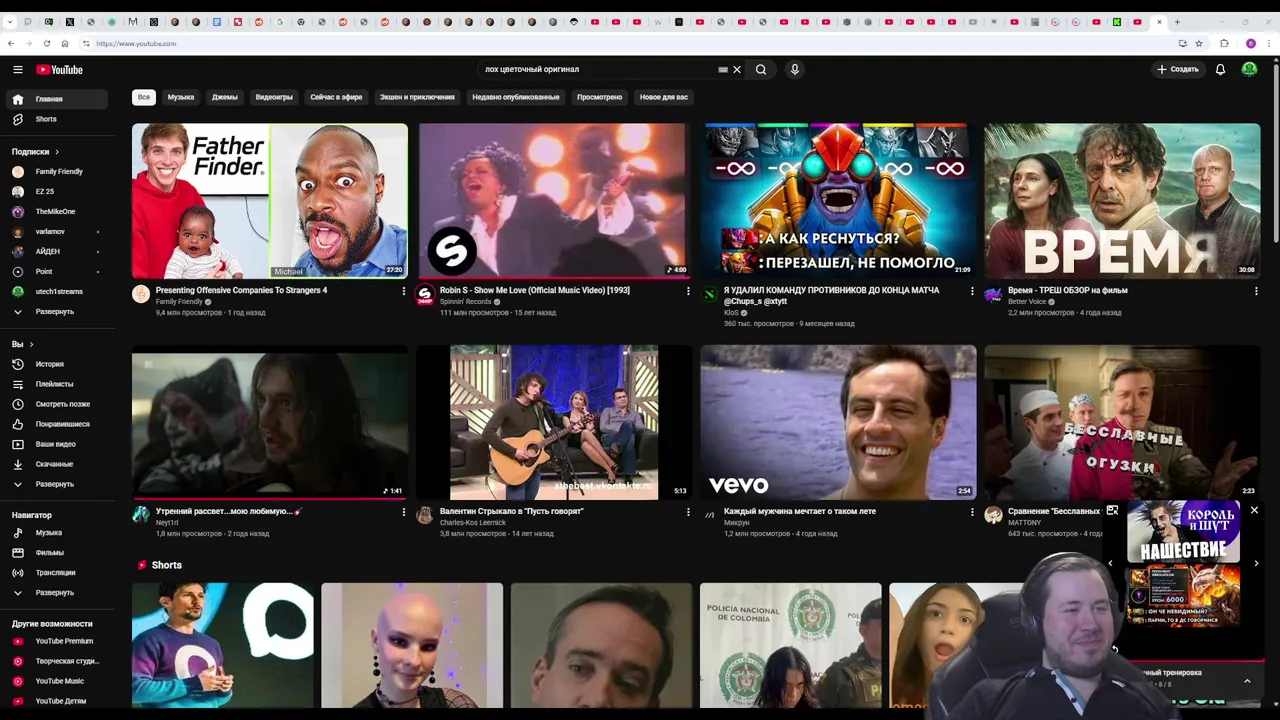The height and width of the screenshot is (720, 1280).
Task: Open Трансляции under Навигатор
Action: coord(58,573)
